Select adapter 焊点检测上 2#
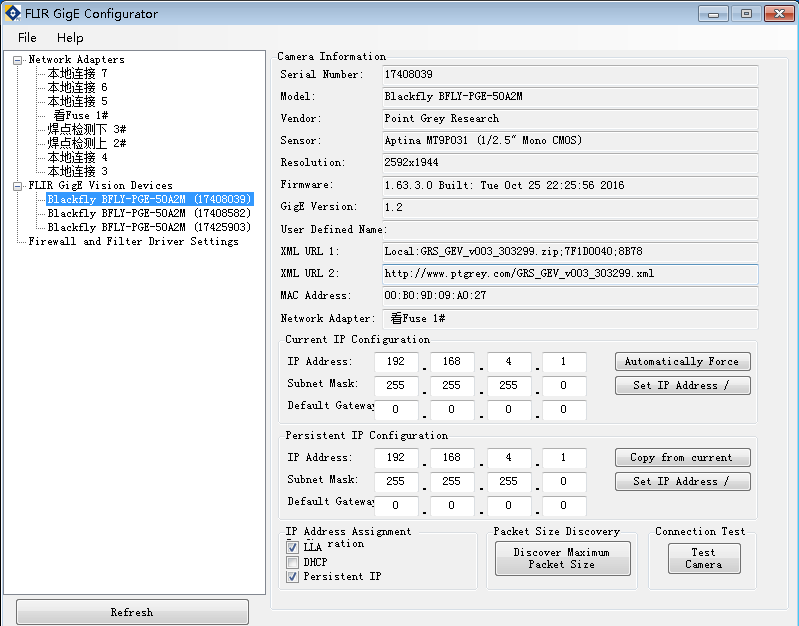This screenshot has width=799, height=626. click(x=87, y=143)
